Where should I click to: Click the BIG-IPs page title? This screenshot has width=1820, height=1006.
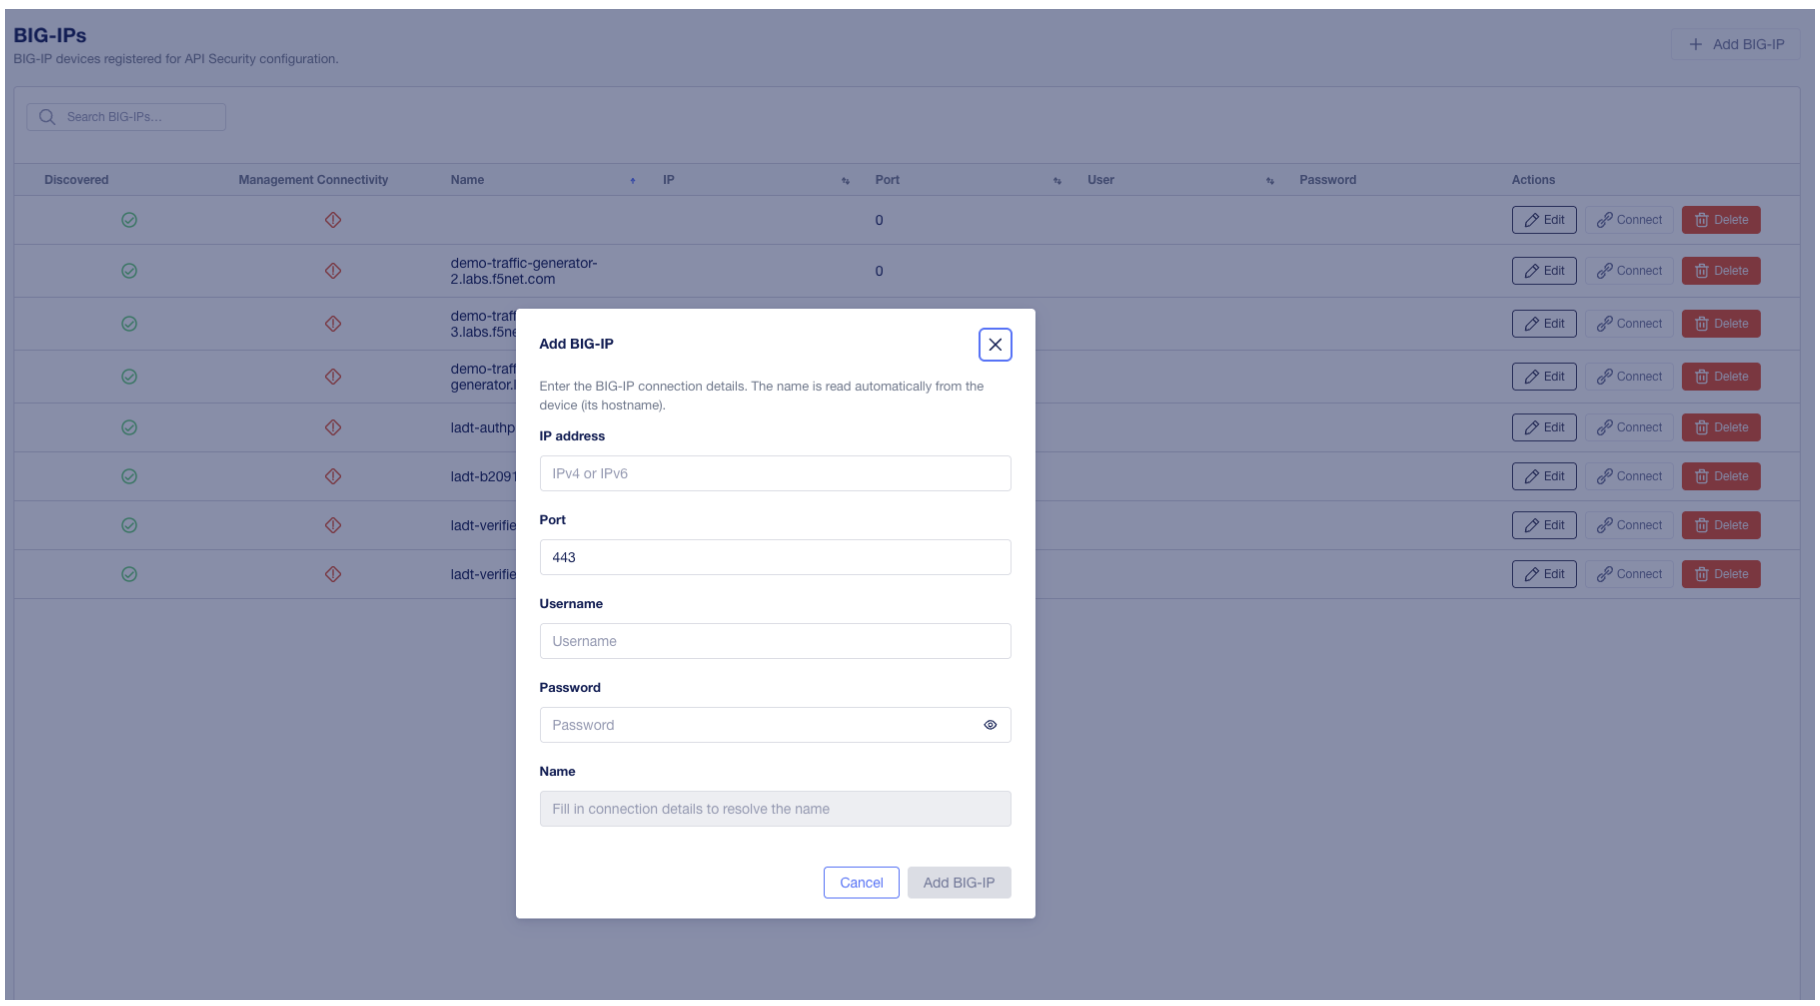click(50, 35)
